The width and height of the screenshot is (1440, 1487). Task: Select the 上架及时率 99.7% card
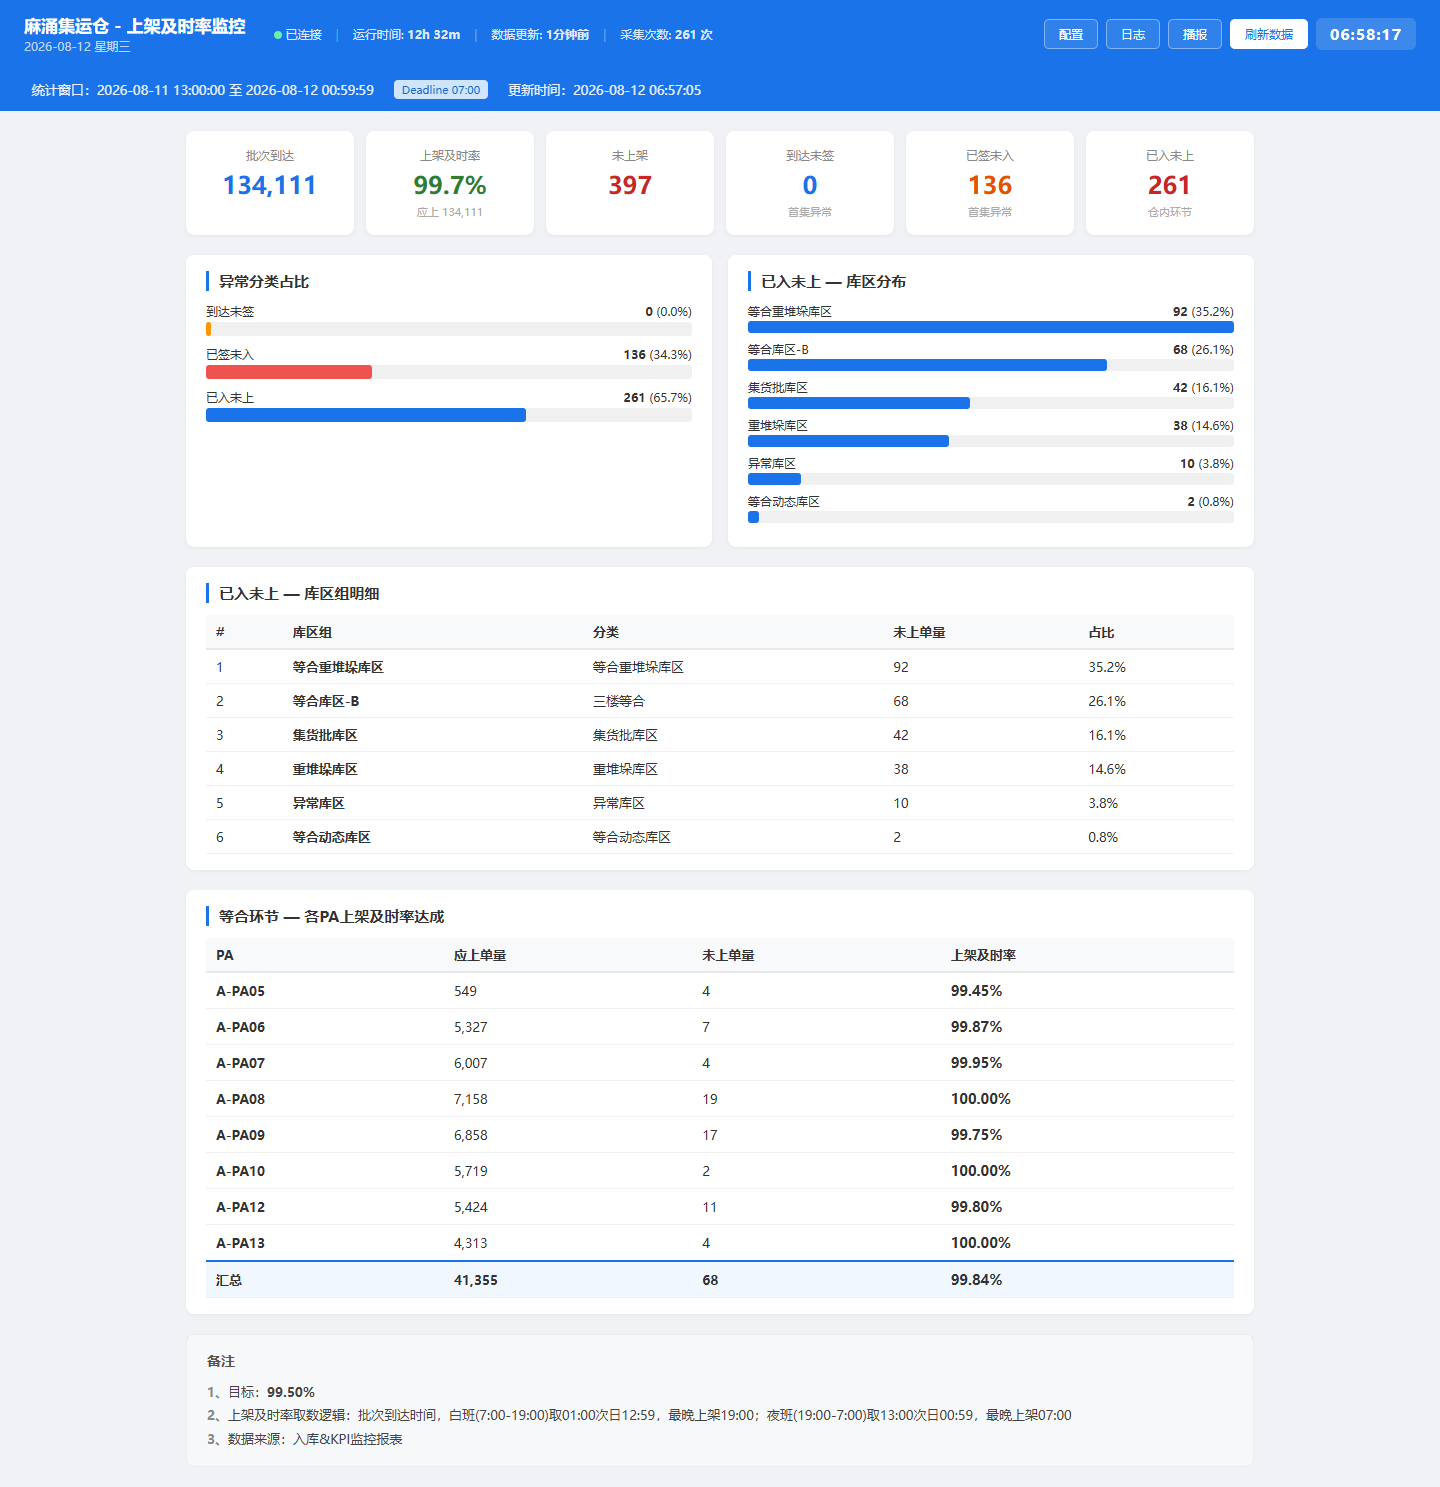point(450,183)
